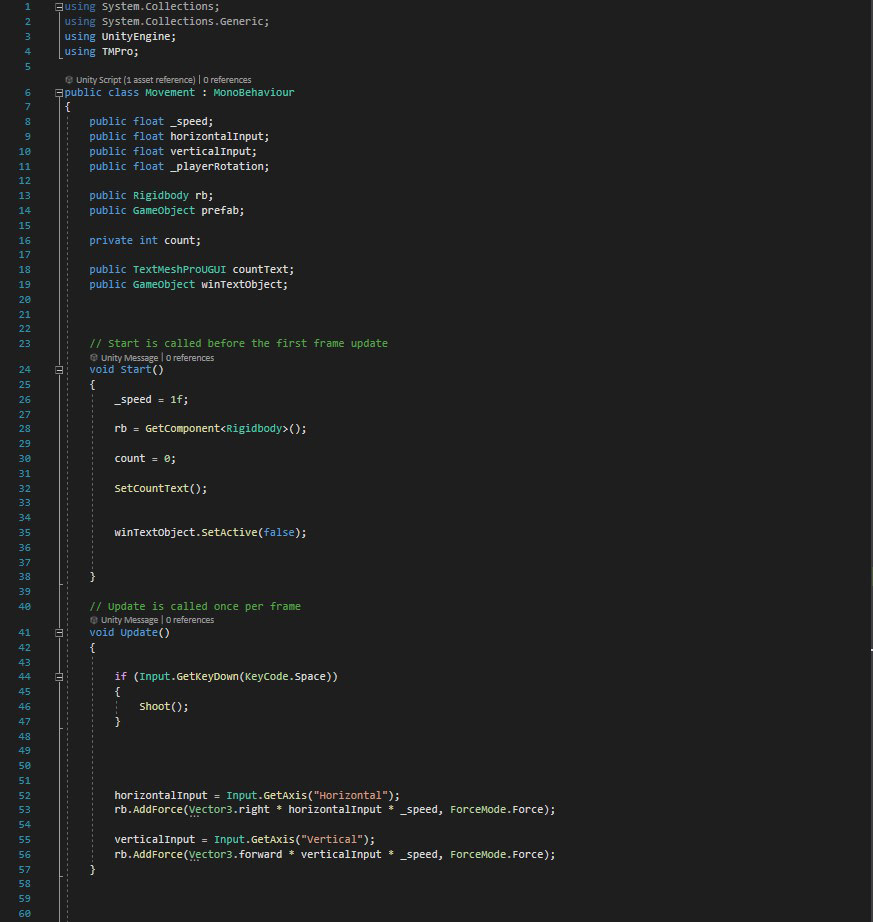Click 'count = 0;' statement

tap(145, 459)
